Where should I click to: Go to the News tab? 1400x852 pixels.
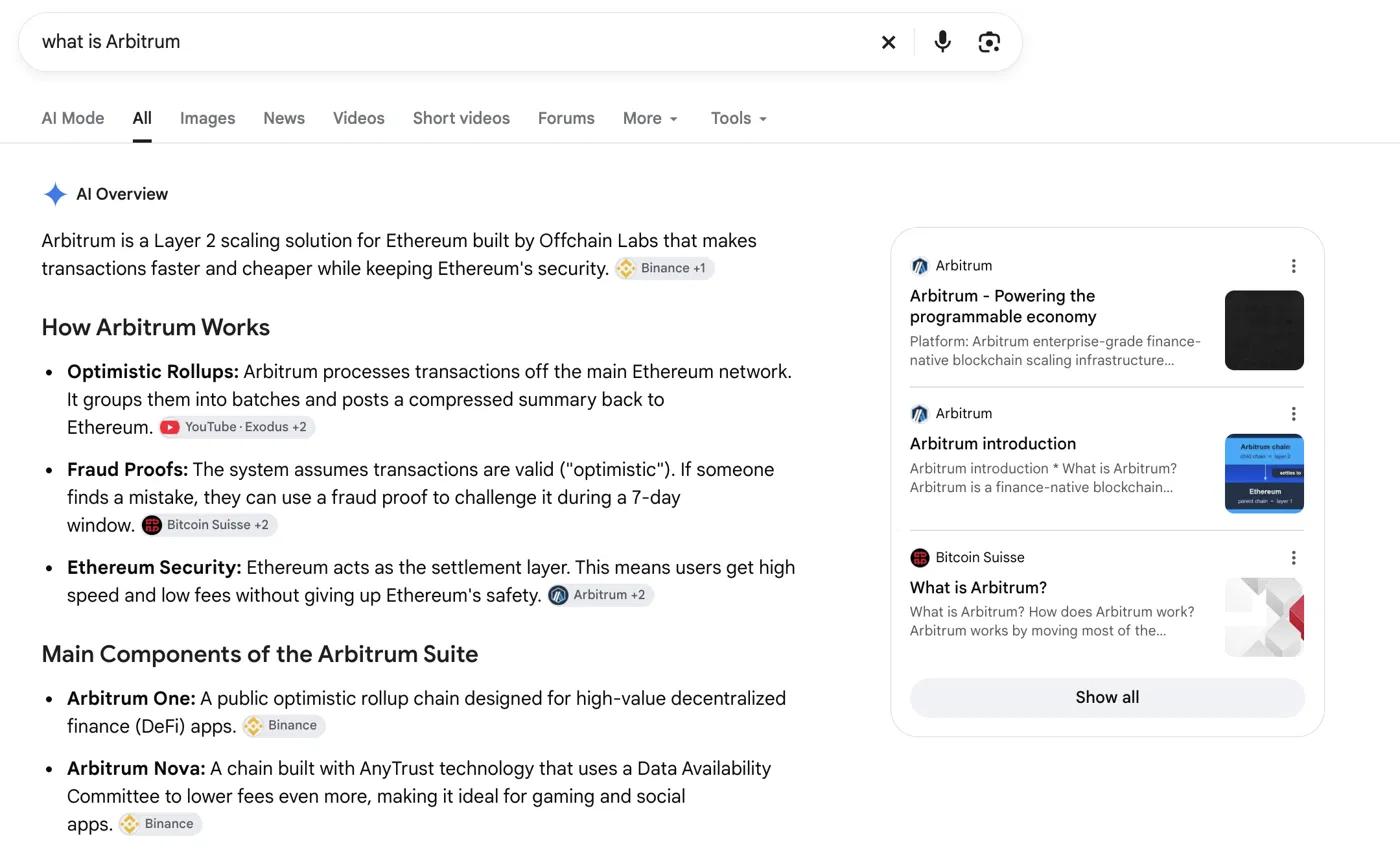[284, 118]
